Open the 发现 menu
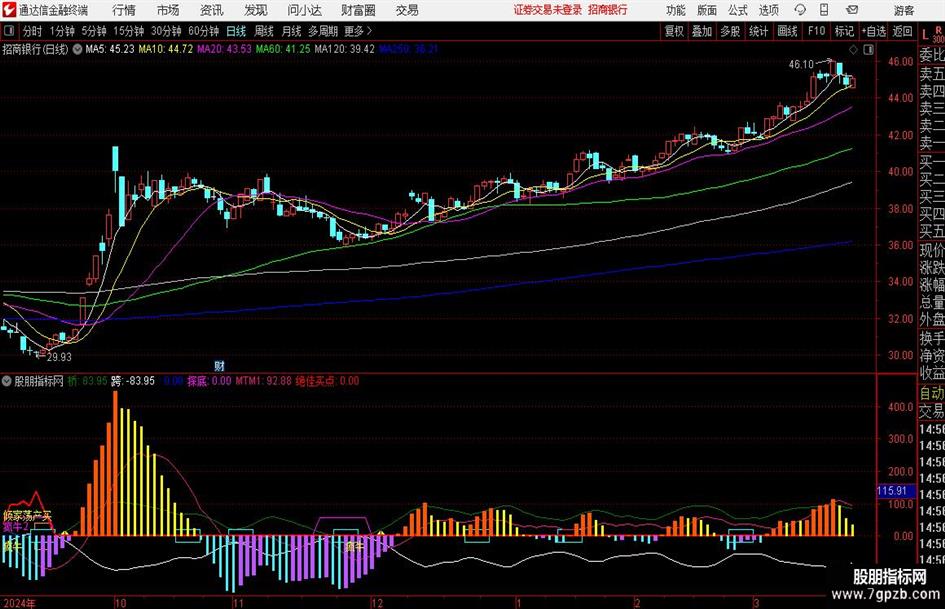945x609 pixels. [x=256, y=10]
